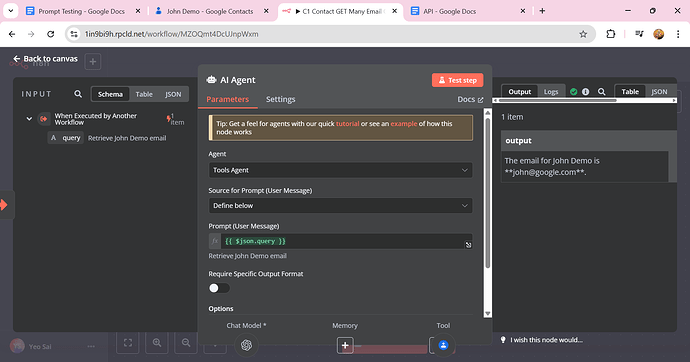Show input as Schema view

pyautogui.click(x=110, y=94)
